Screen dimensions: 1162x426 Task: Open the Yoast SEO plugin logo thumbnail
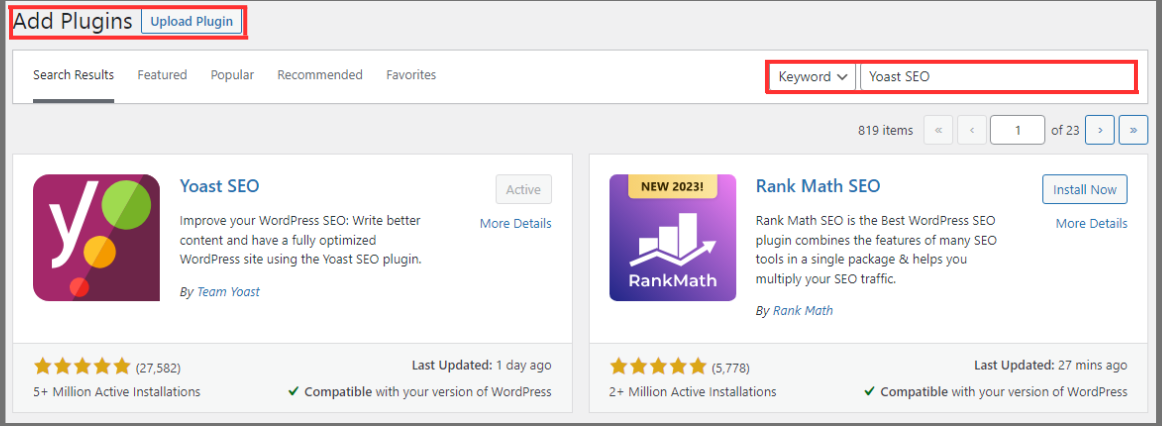pos(96,238)
